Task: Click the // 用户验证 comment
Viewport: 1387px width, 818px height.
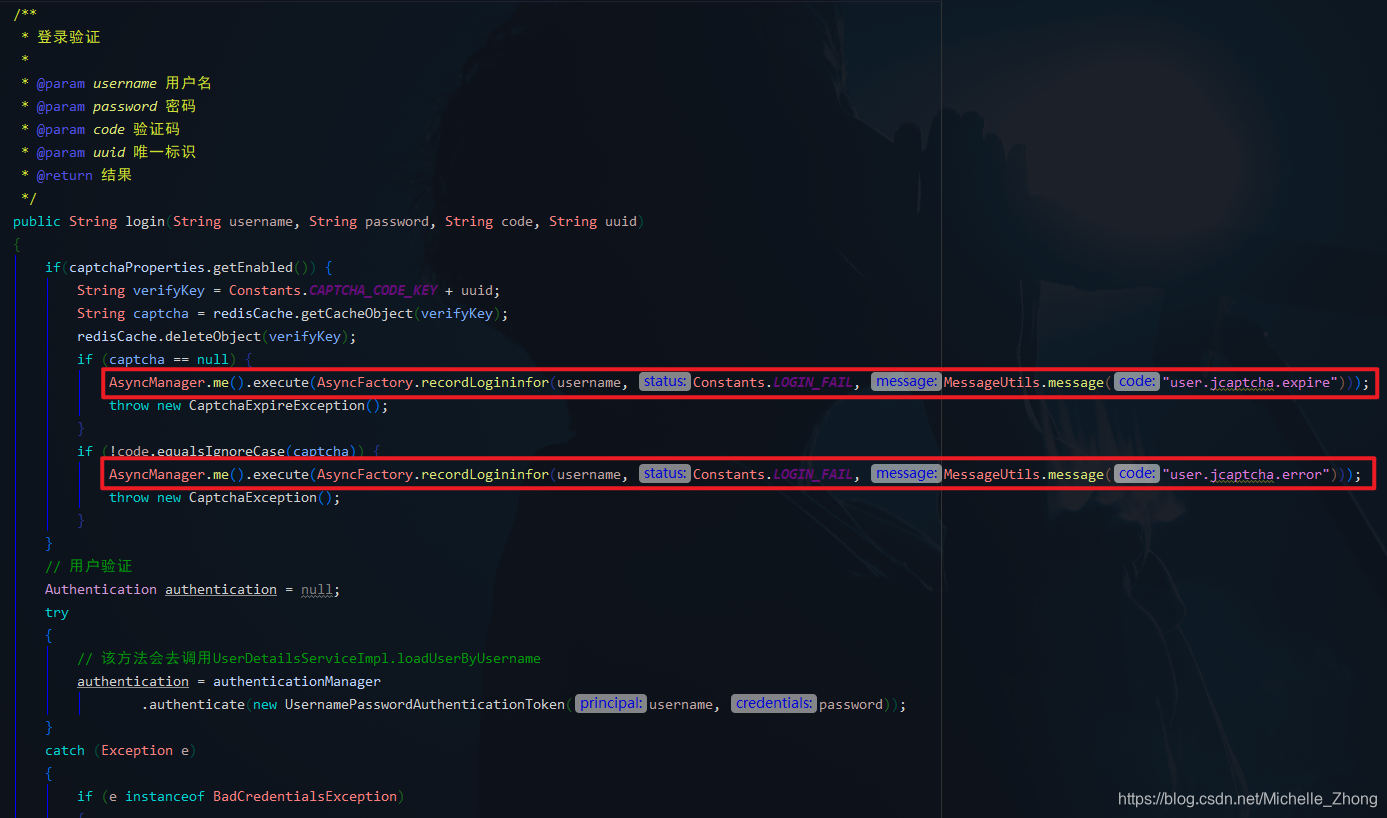Action: click(88, 566)
